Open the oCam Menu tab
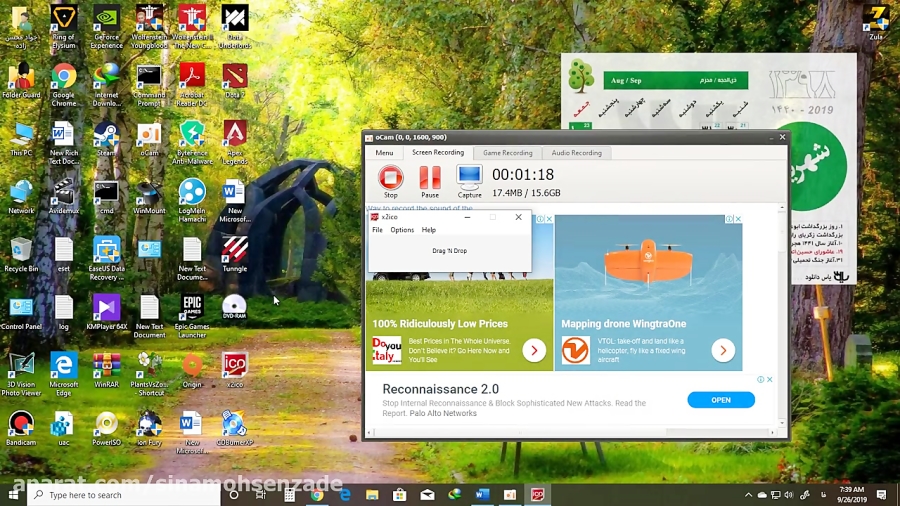Viewport: 900px width, 506px height. (x=384, y=153)
